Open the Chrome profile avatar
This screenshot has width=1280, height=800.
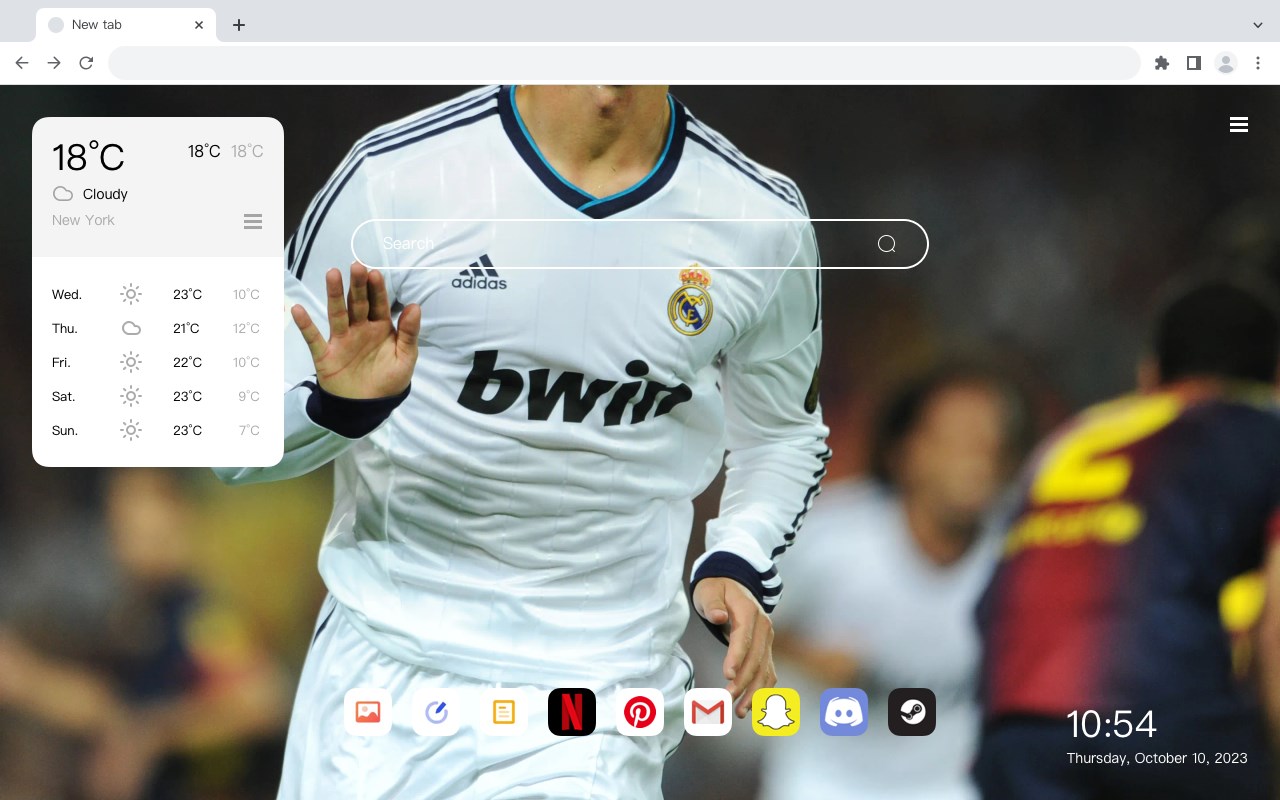point(1226,63)
